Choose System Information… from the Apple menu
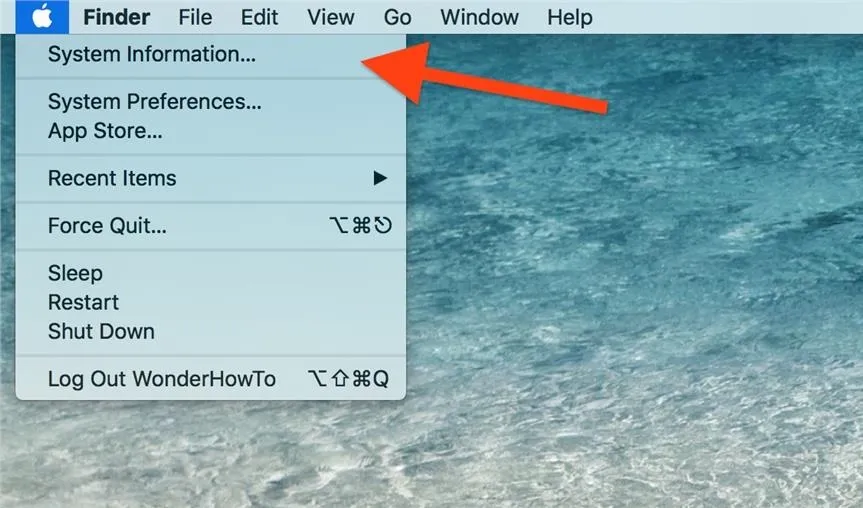Screen dimensions: 863x508 pyautogui.click(x=211, y=54)
